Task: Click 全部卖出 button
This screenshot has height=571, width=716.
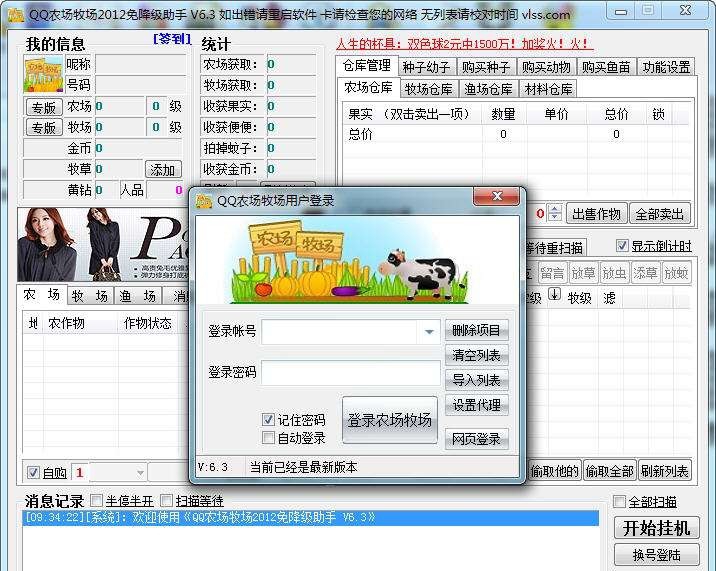Action: 659,214
